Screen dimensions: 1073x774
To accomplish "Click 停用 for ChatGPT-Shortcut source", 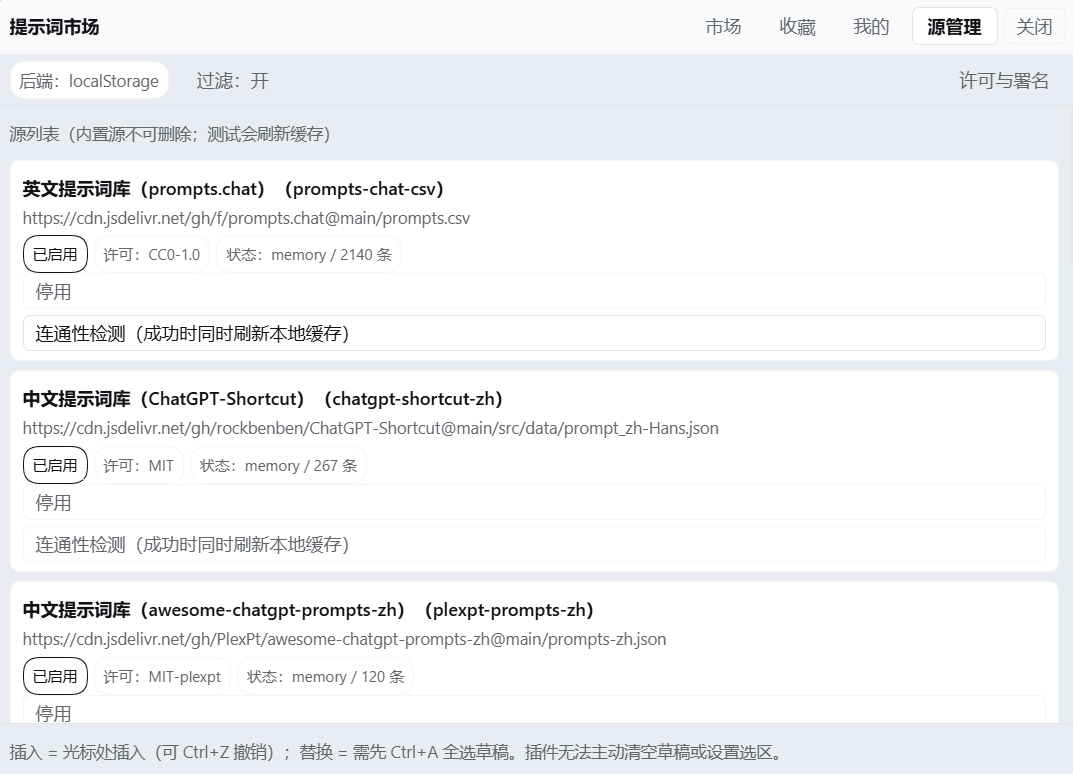I will tap(534, 502).
